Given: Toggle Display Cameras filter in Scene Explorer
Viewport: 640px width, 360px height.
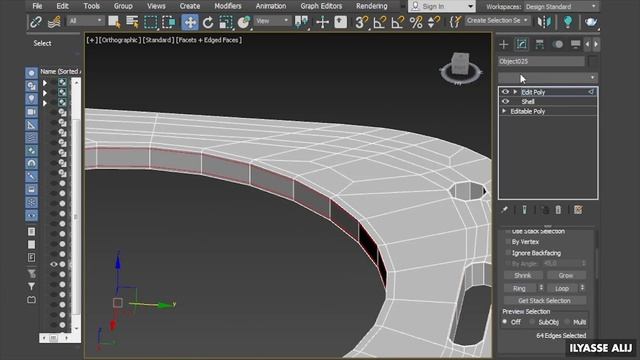Looking at the screenshot, I should click(x=31, y=112).
